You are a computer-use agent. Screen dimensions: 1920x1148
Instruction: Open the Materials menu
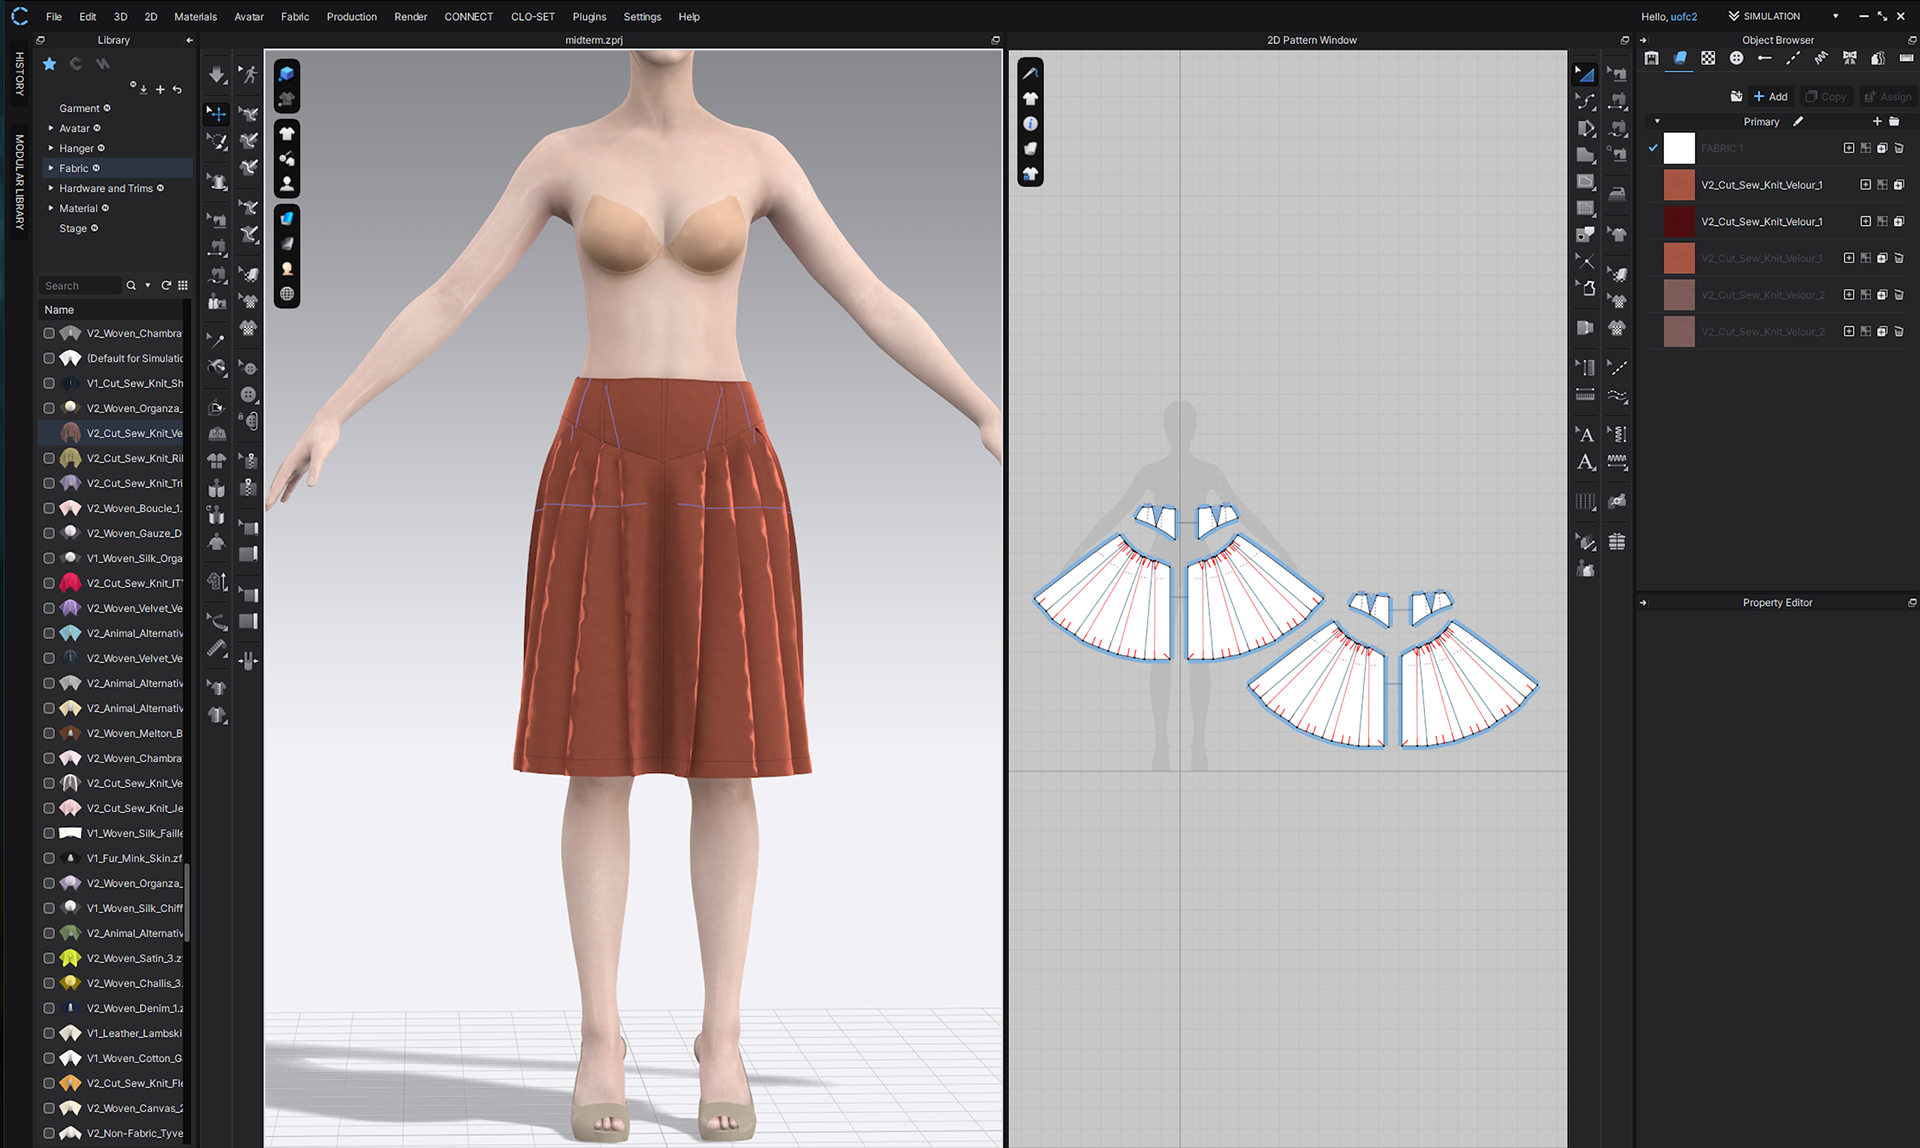tap(195, 16)
